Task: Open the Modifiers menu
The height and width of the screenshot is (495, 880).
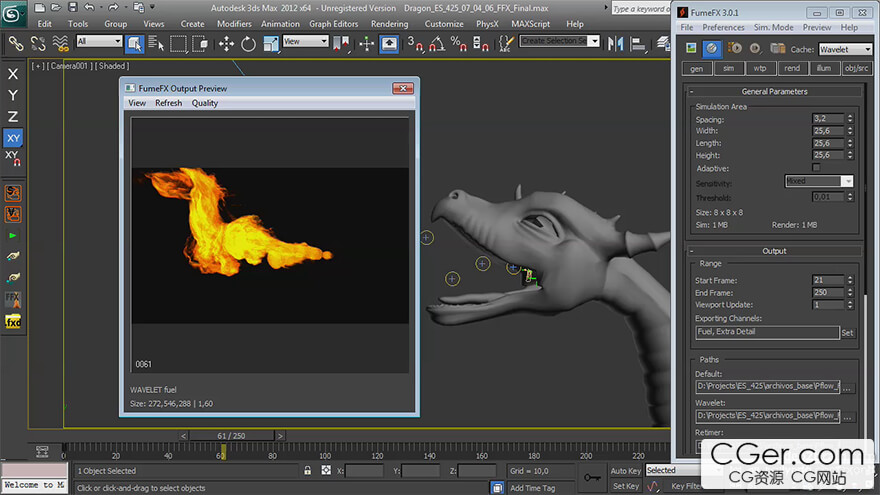Action: click(234, 24)
